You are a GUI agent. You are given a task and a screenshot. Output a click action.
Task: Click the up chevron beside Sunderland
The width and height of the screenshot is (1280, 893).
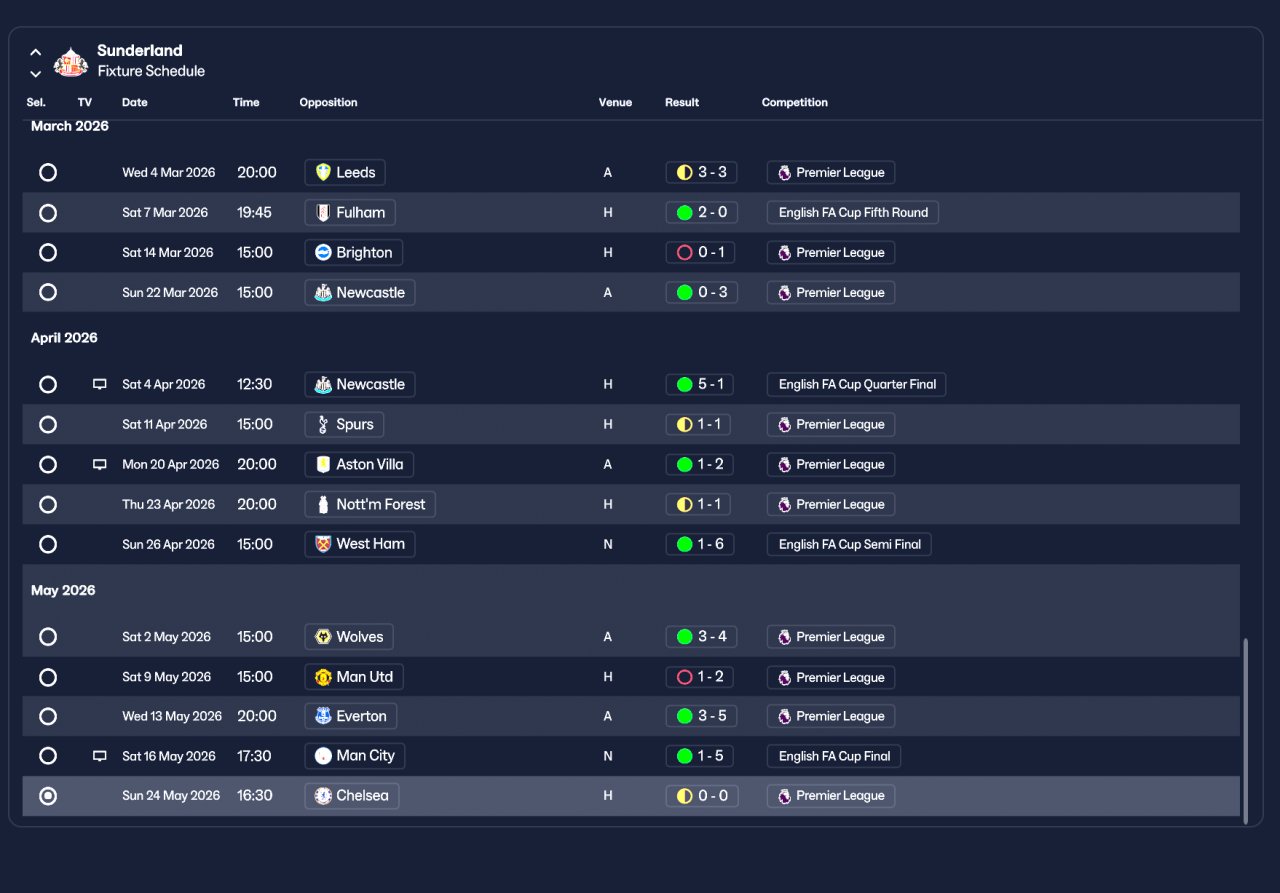(35, 52)
